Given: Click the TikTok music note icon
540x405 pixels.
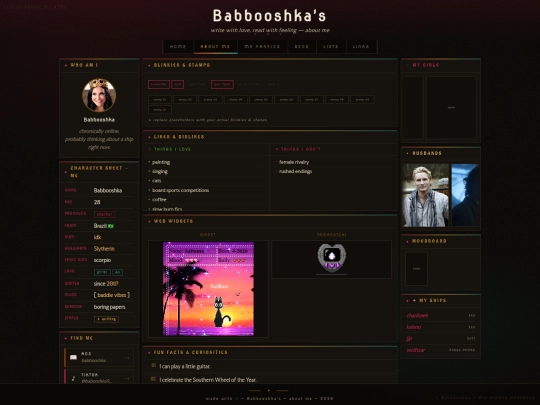Looking at the screenshot, I should pyautogui.click(x=73, y=378).
